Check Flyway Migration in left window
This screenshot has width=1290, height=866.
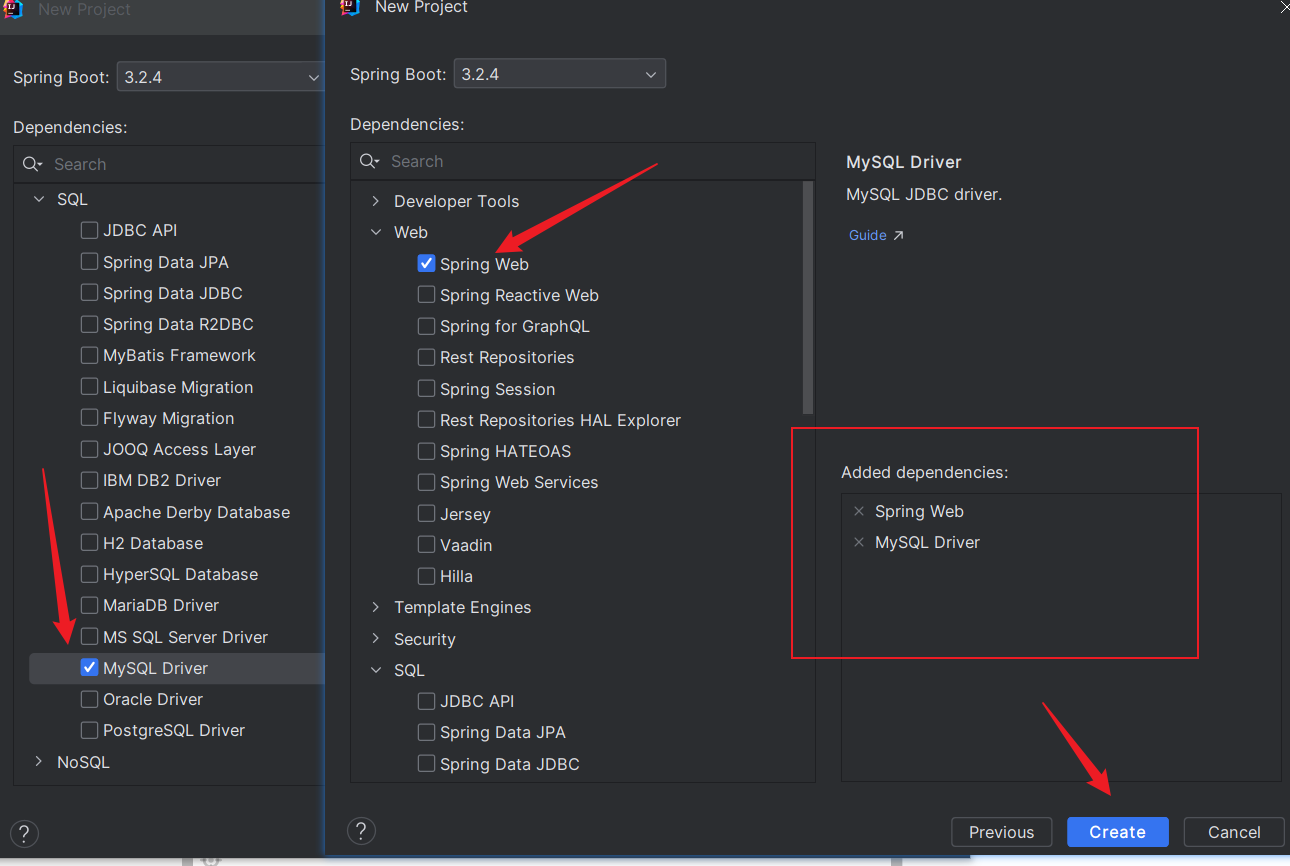point(89,418)
